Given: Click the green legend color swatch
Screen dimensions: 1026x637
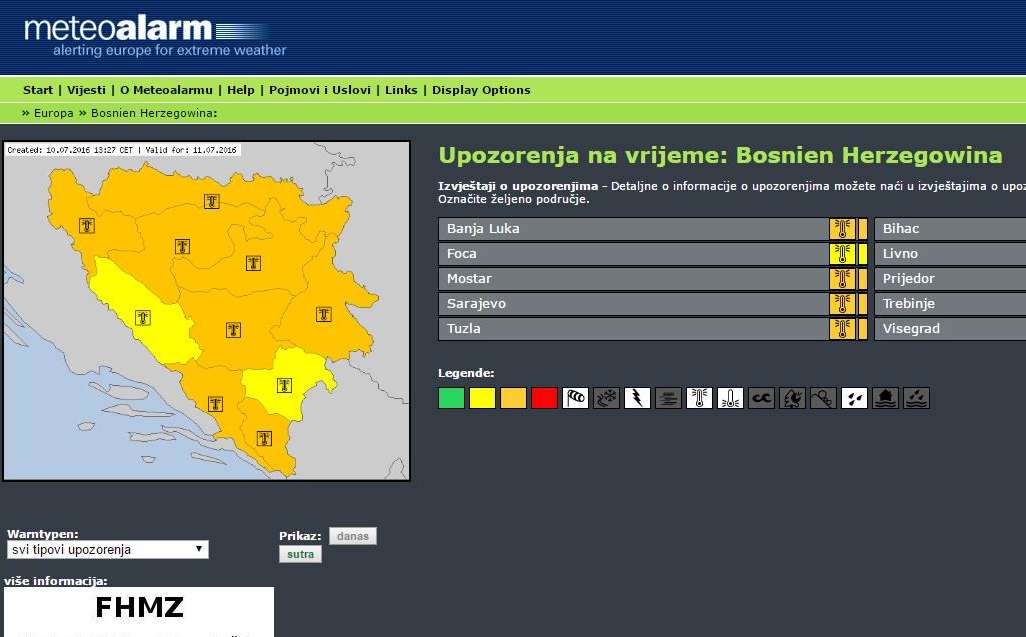Looking at the screenshot, I should tap(451, 398).
